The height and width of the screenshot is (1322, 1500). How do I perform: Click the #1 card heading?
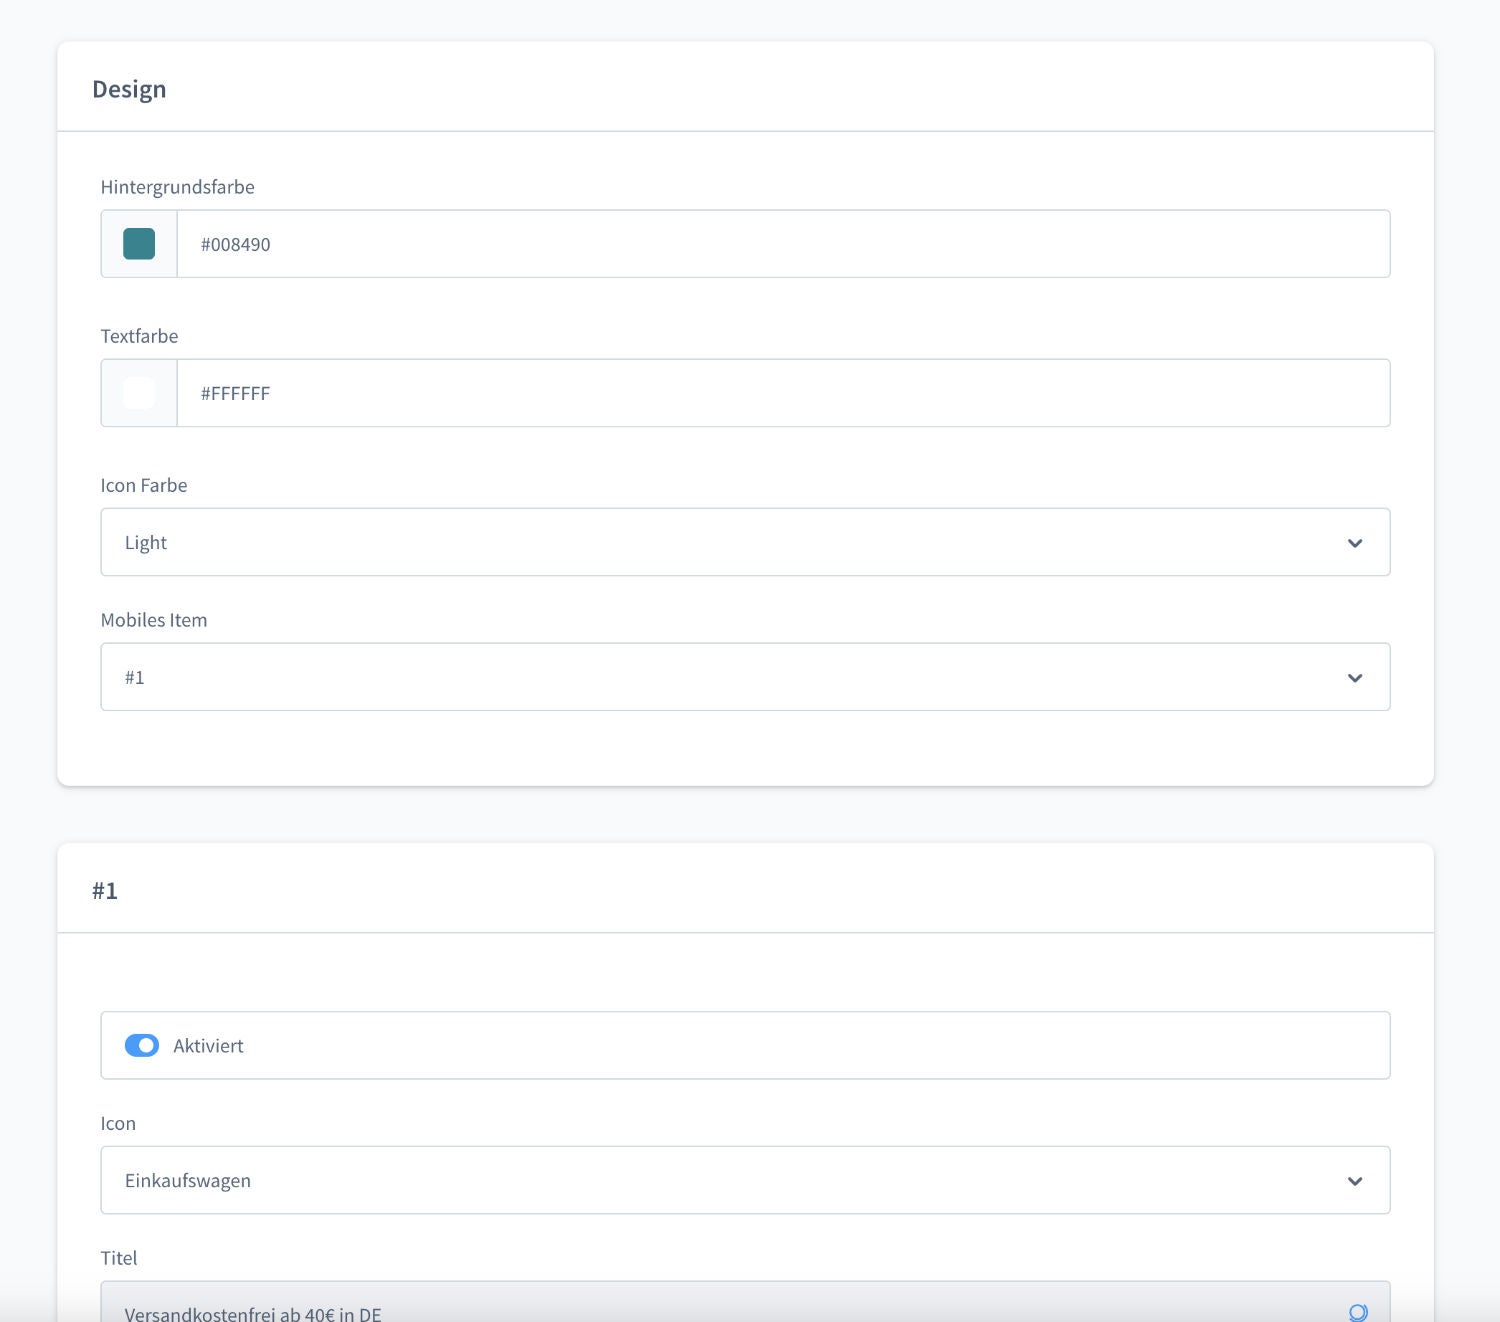105,891
